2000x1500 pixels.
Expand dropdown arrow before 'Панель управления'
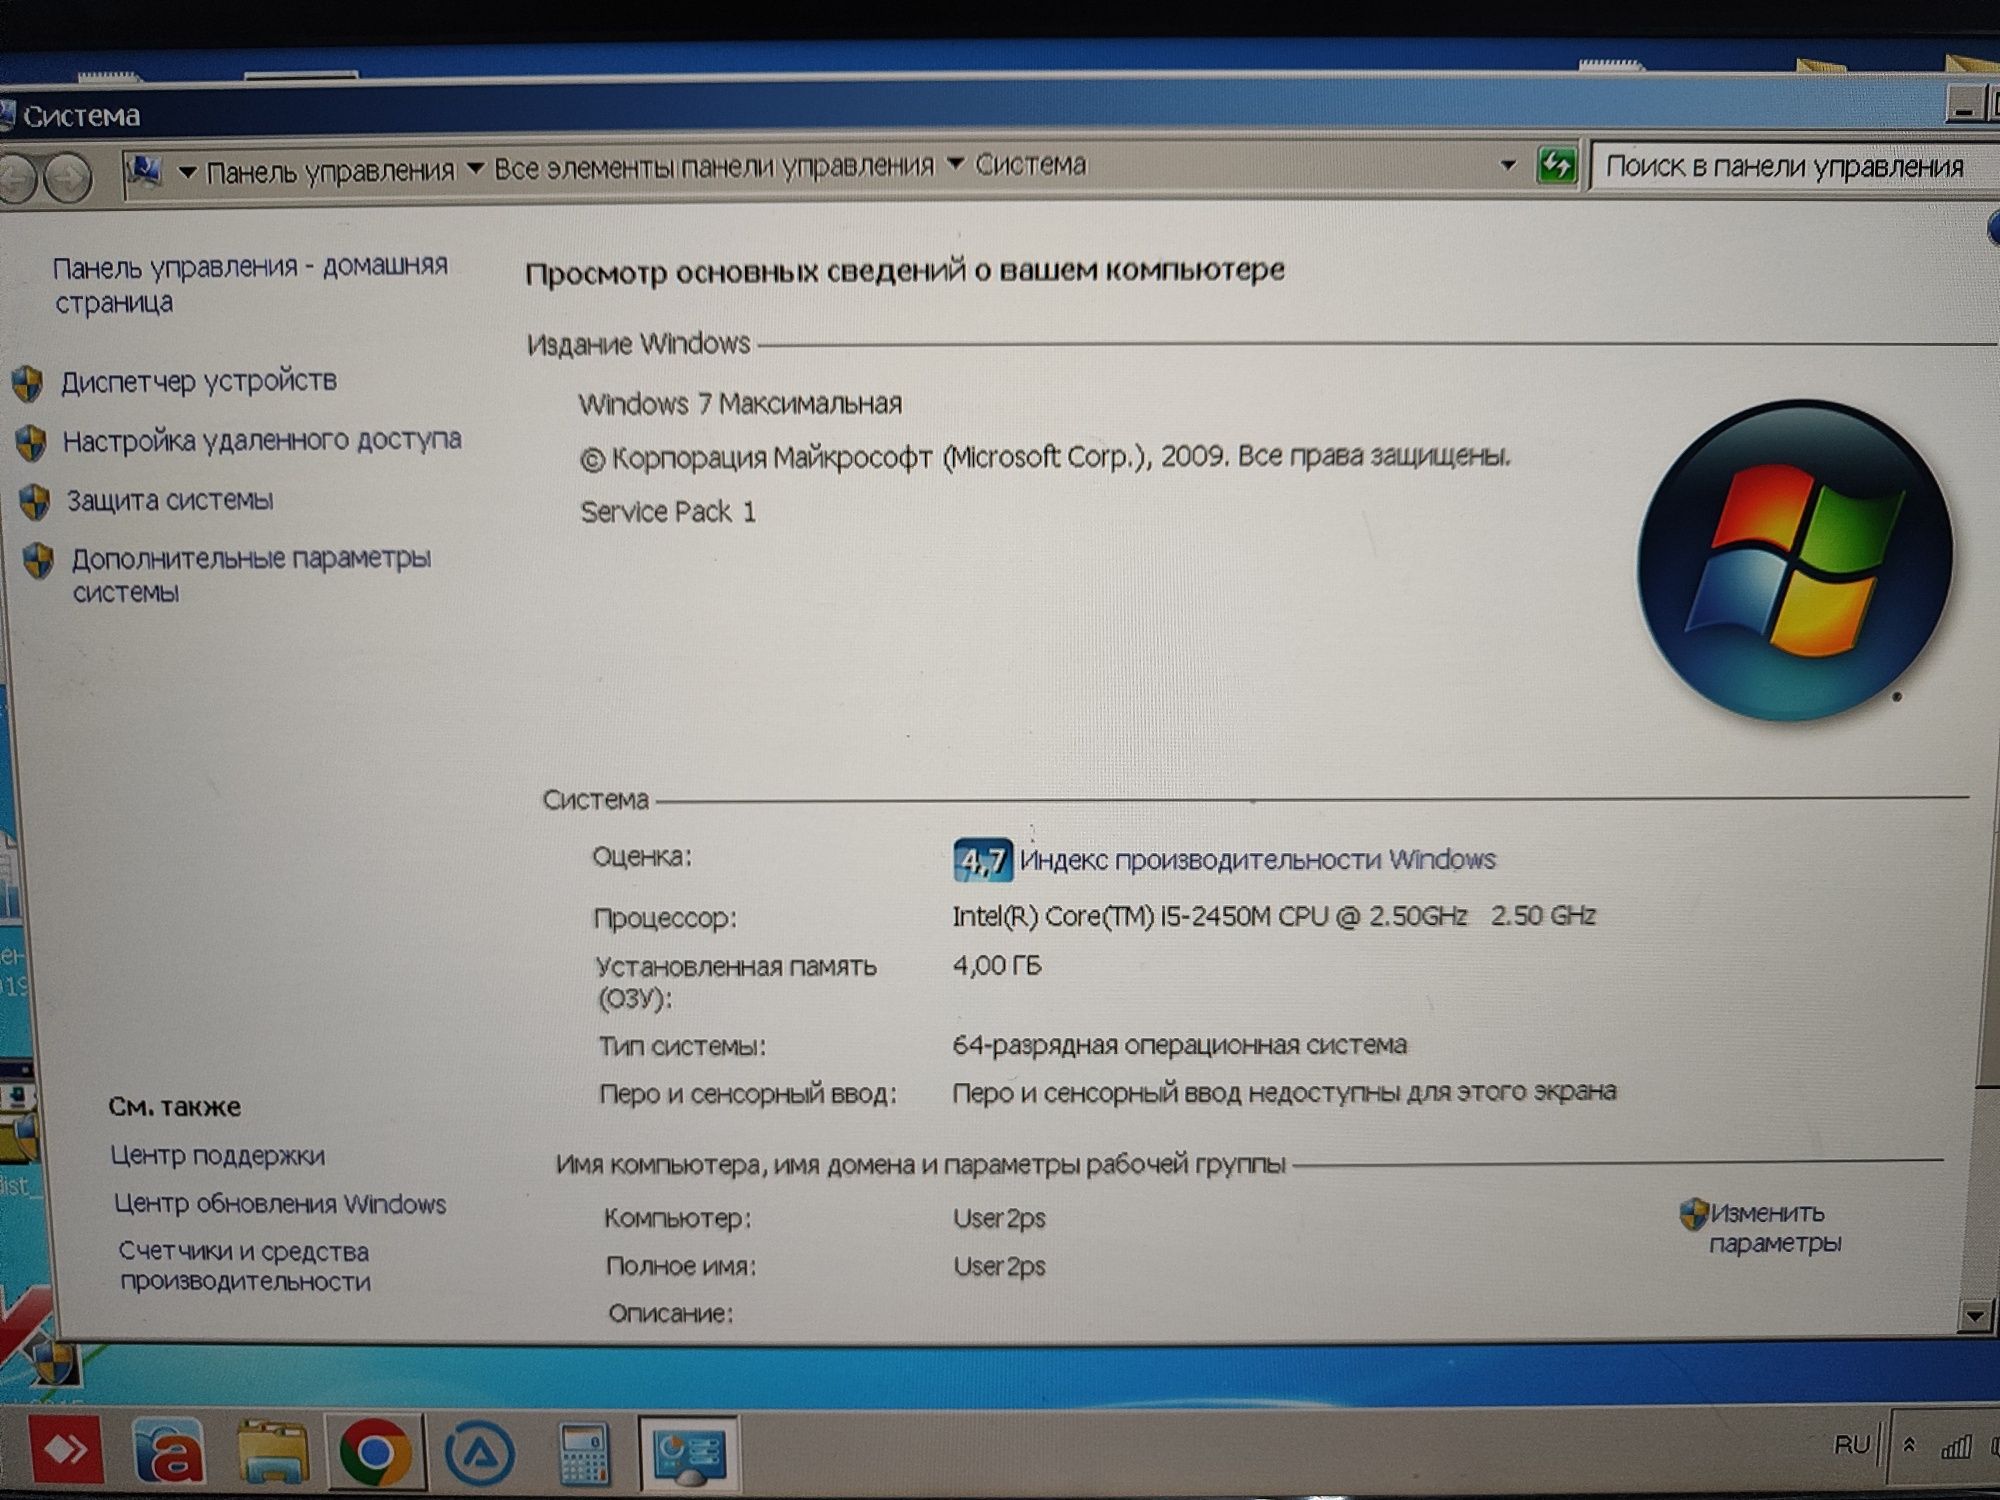(x=186, y=173)
